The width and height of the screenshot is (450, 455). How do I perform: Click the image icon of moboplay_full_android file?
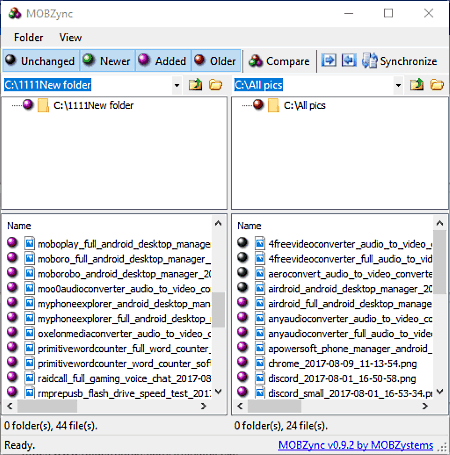[29, 244]
